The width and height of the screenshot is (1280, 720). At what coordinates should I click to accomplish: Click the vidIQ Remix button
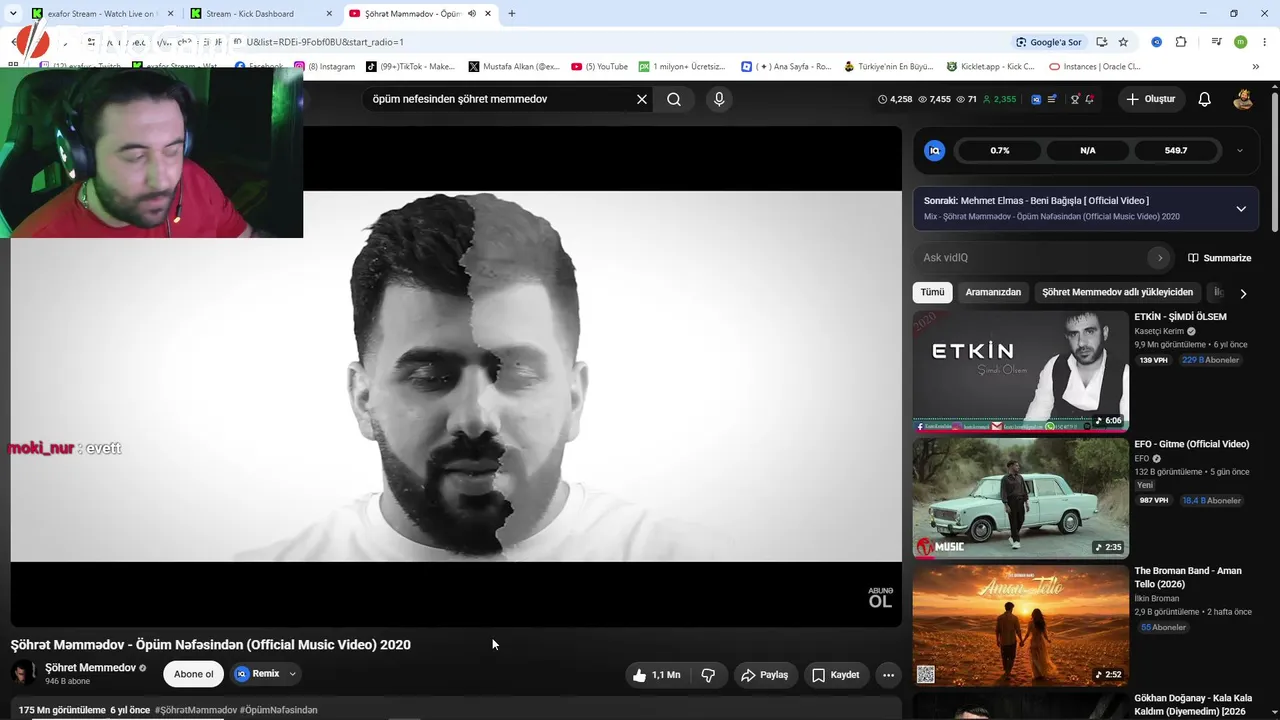point(257,674)
